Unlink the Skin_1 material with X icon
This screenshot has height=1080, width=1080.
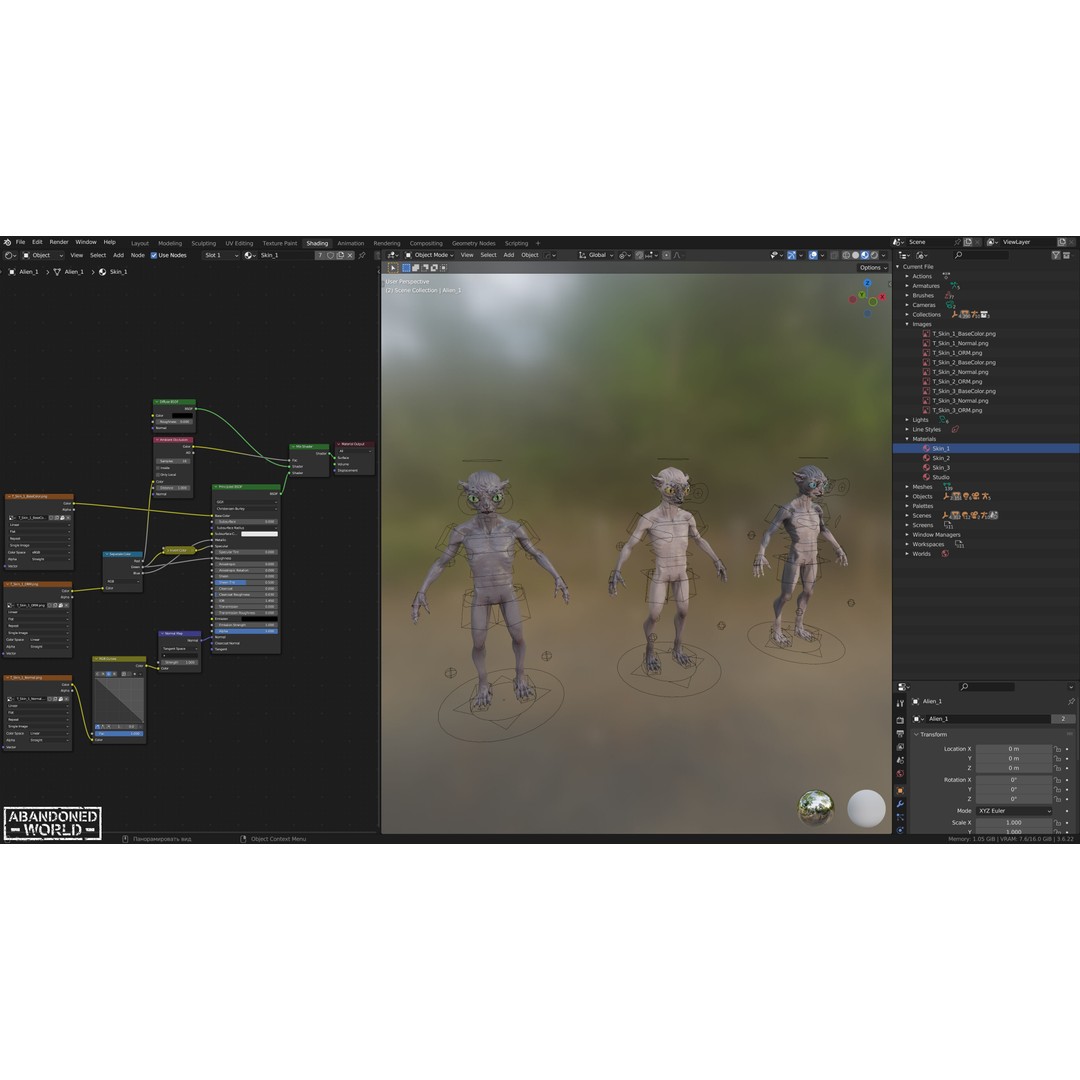click(x=350, y=256)
